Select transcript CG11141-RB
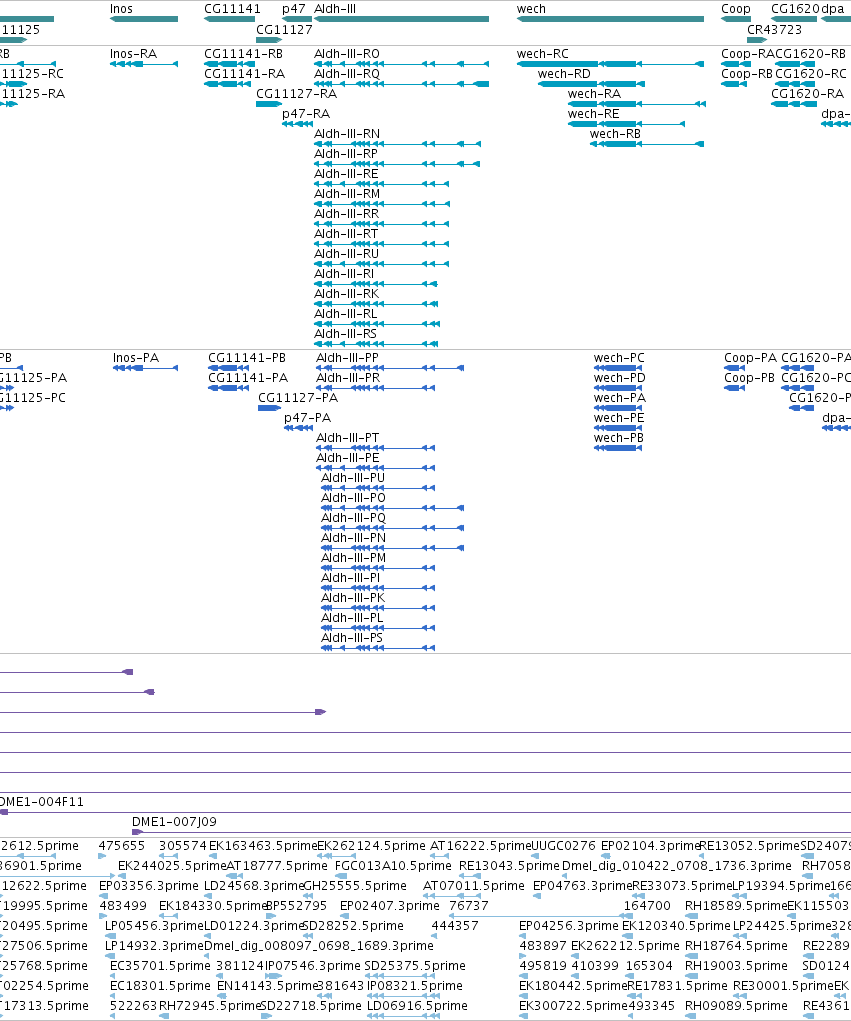 coord(244,54)
